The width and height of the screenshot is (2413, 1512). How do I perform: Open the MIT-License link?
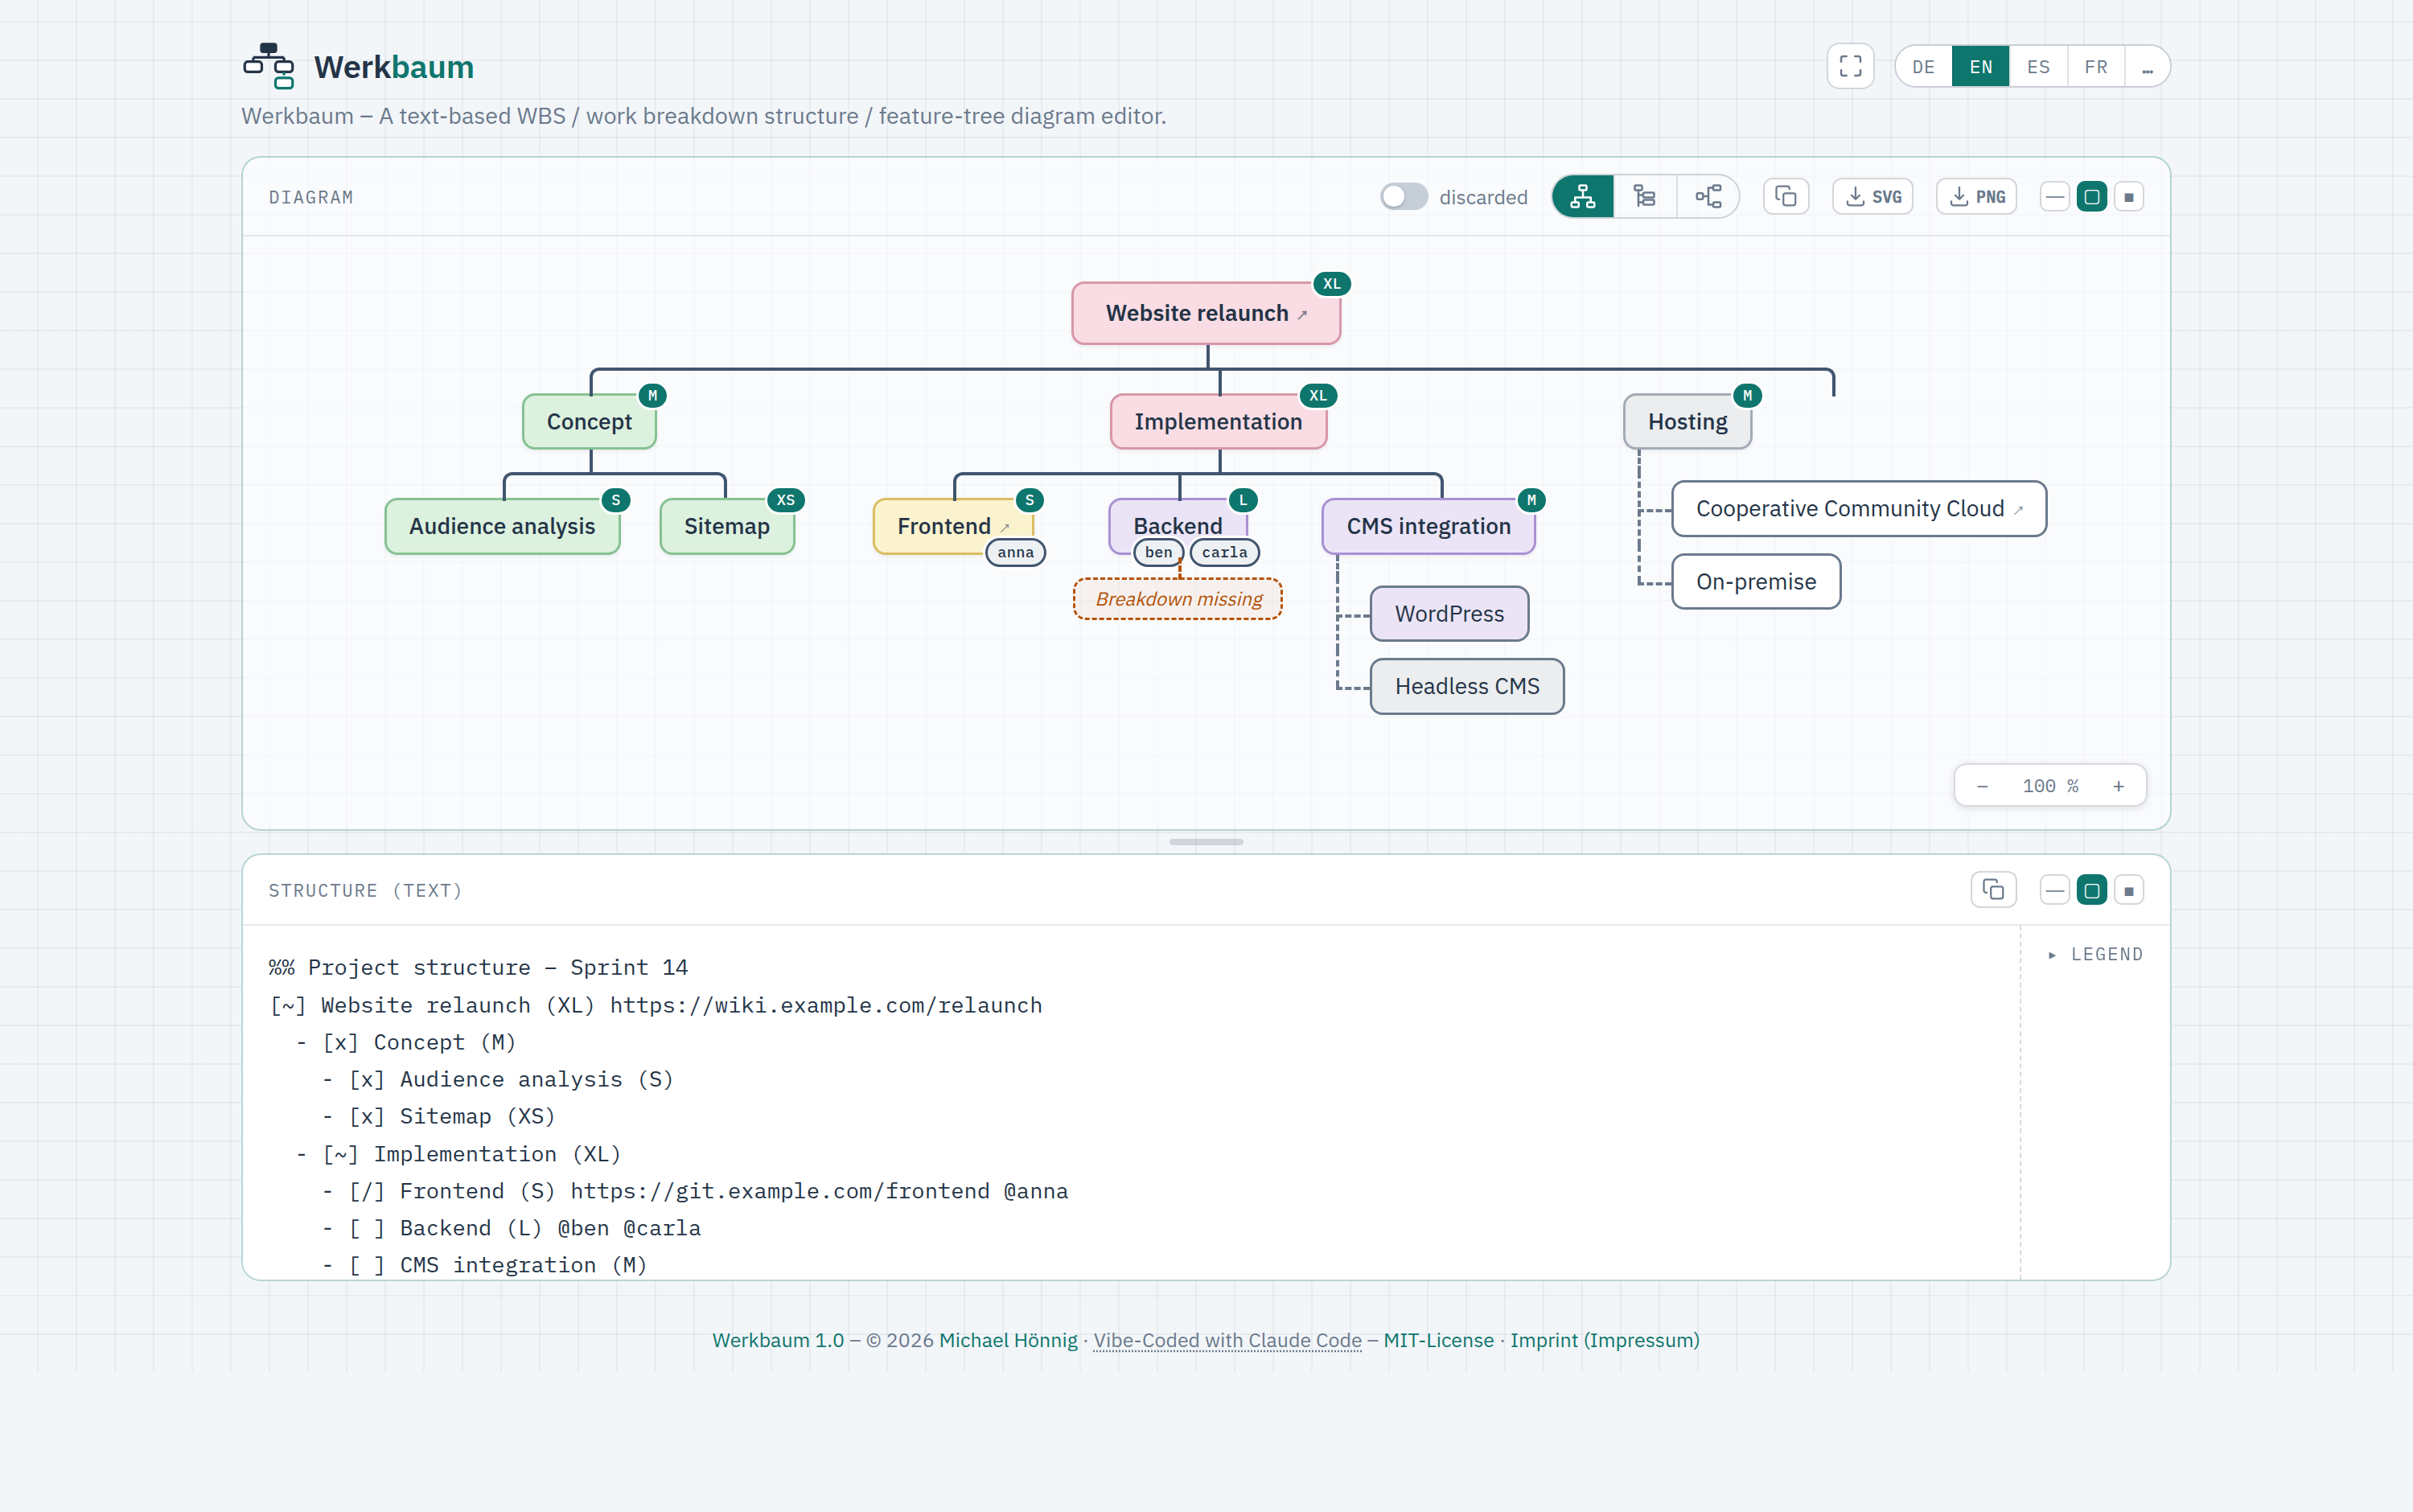[1438, 1340]
